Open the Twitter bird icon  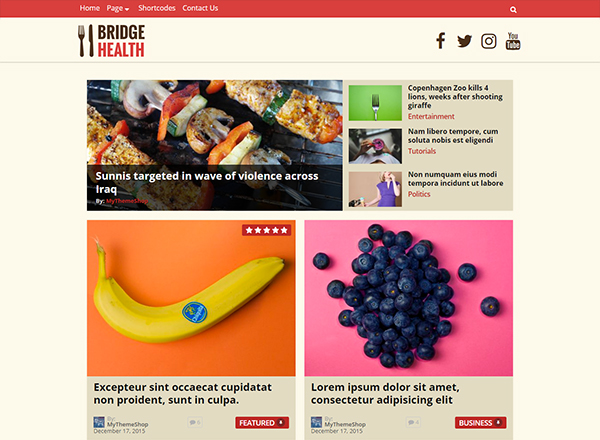464,41
